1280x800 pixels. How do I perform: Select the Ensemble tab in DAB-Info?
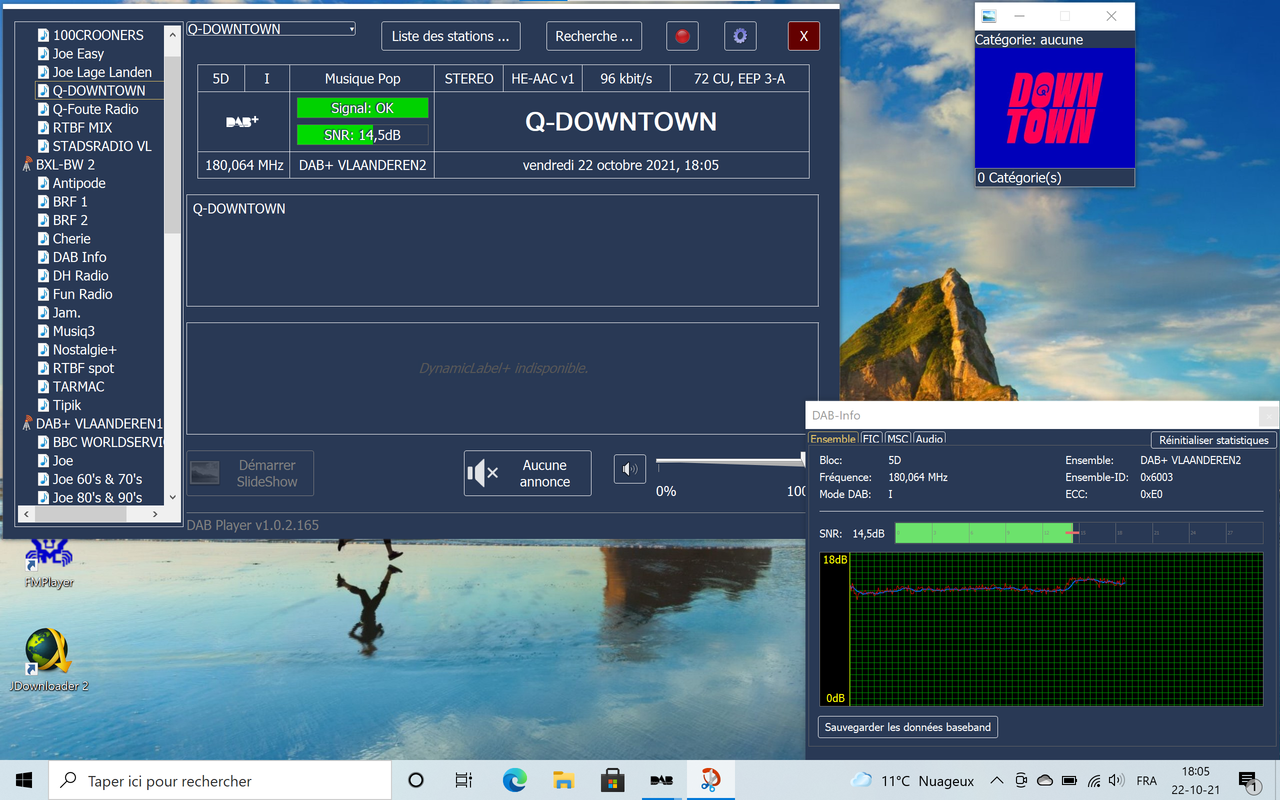click(833, 439)
